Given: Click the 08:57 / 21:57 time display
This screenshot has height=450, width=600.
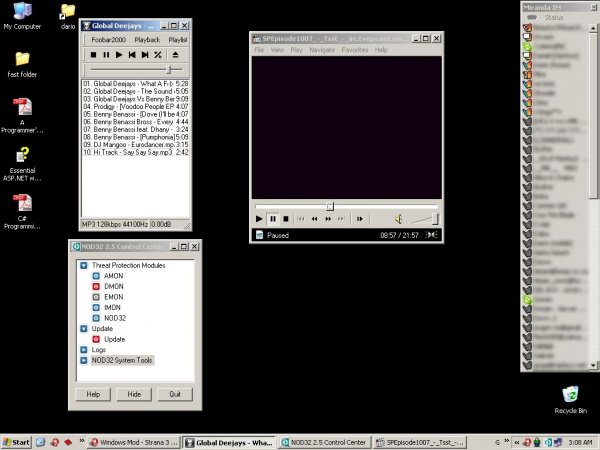Looking at the screenshot, I should pos(399,235).
